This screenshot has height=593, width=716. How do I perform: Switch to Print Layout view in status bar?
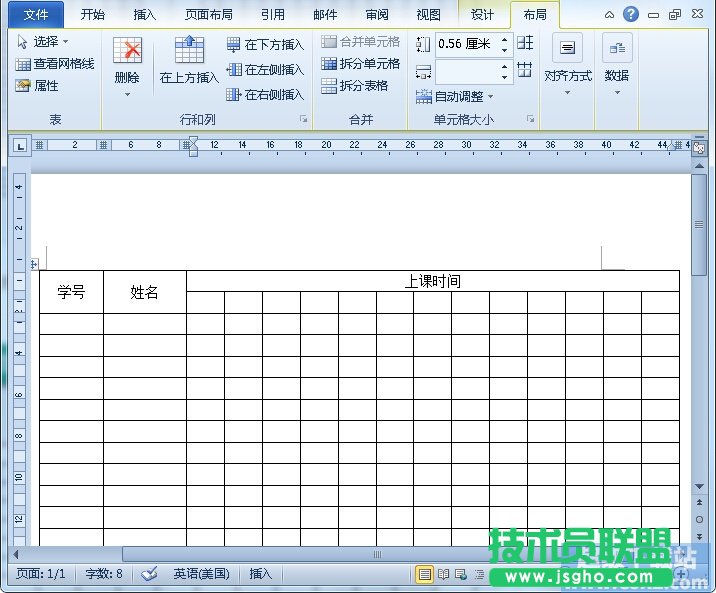[x=425, y=574]
